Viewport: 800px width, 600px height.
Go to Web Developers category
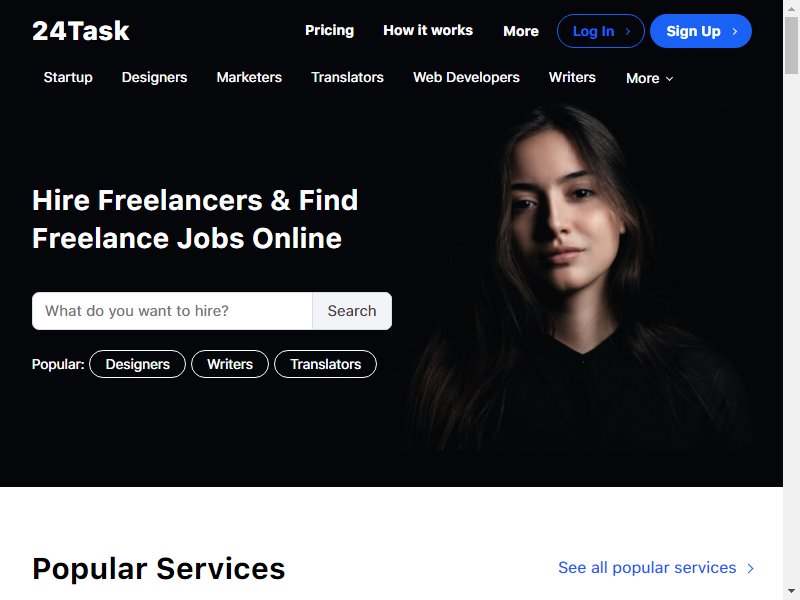point(466,77)
